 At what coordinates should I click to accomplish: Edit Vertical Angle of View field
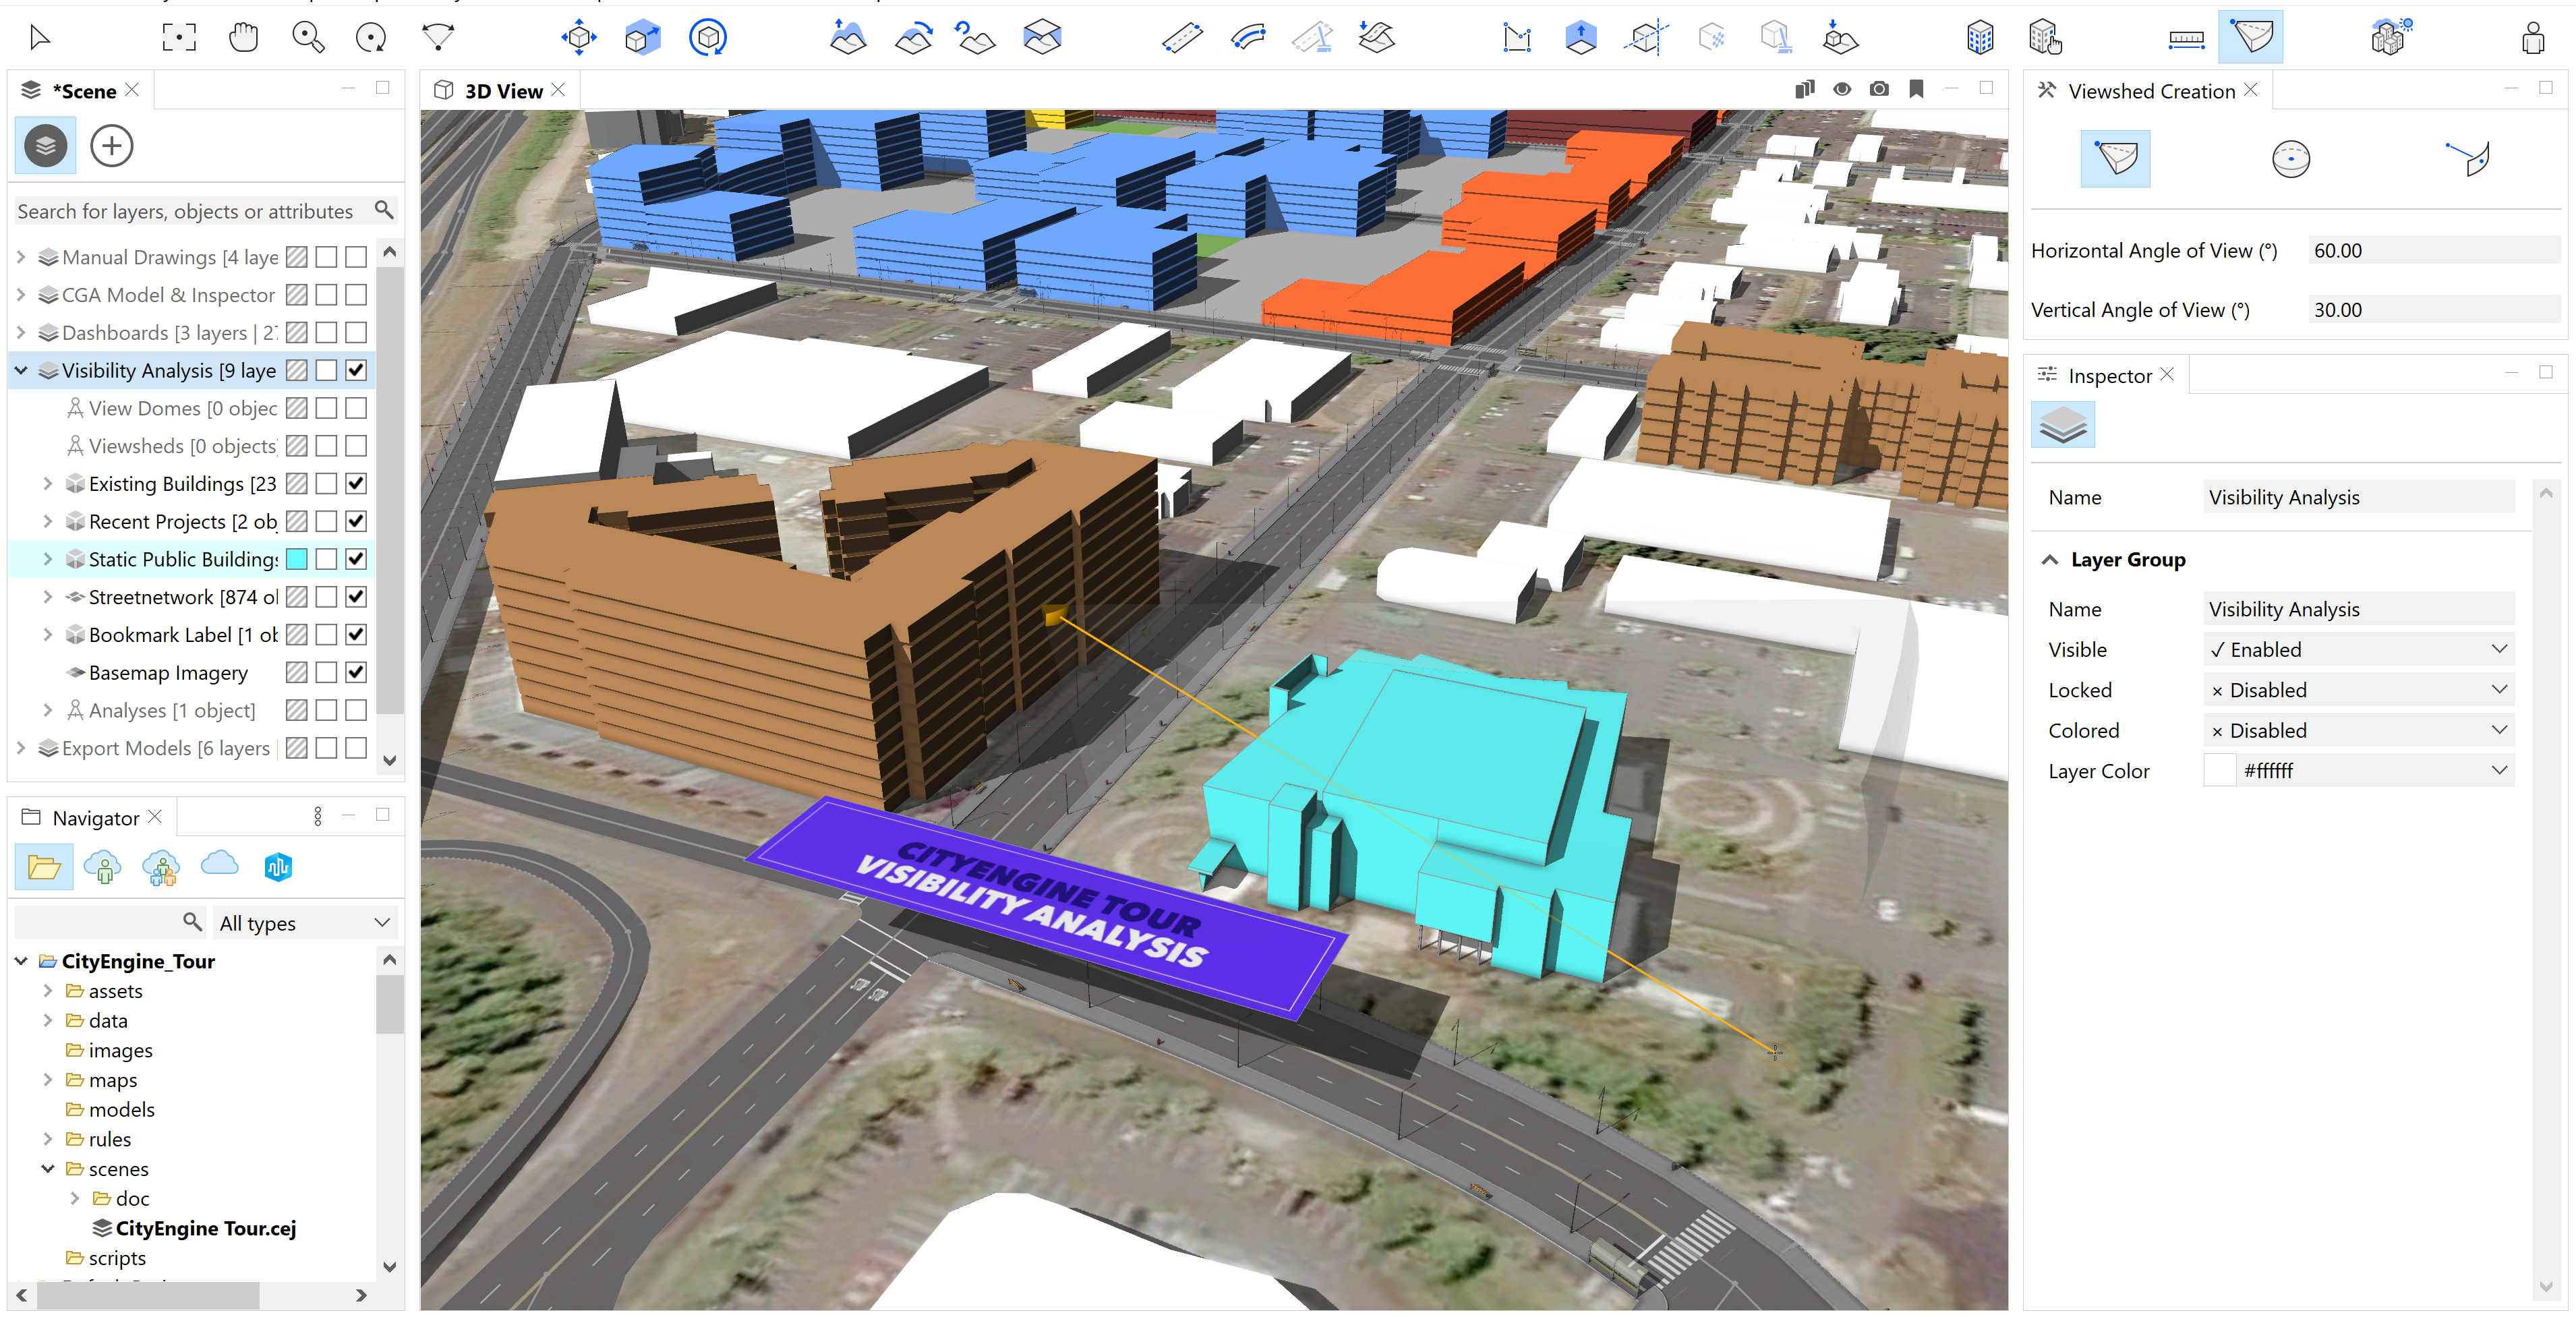click(x=2434, y=310)
